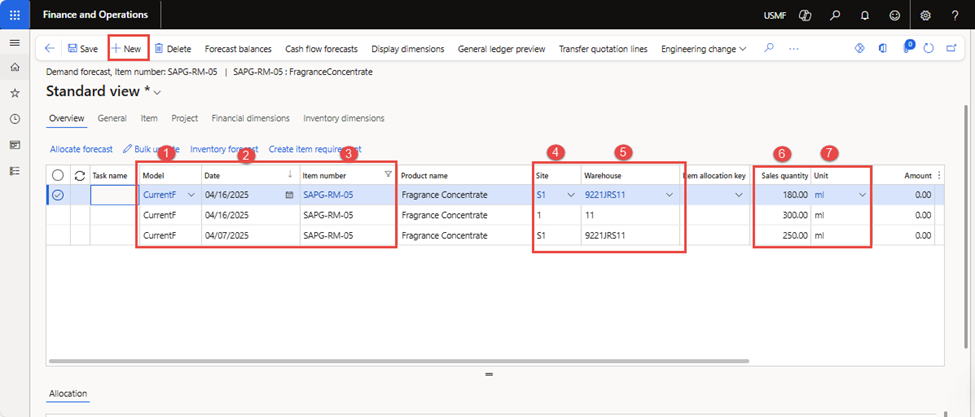Open Forecast balances
The image size is (975, 417).
238,48
